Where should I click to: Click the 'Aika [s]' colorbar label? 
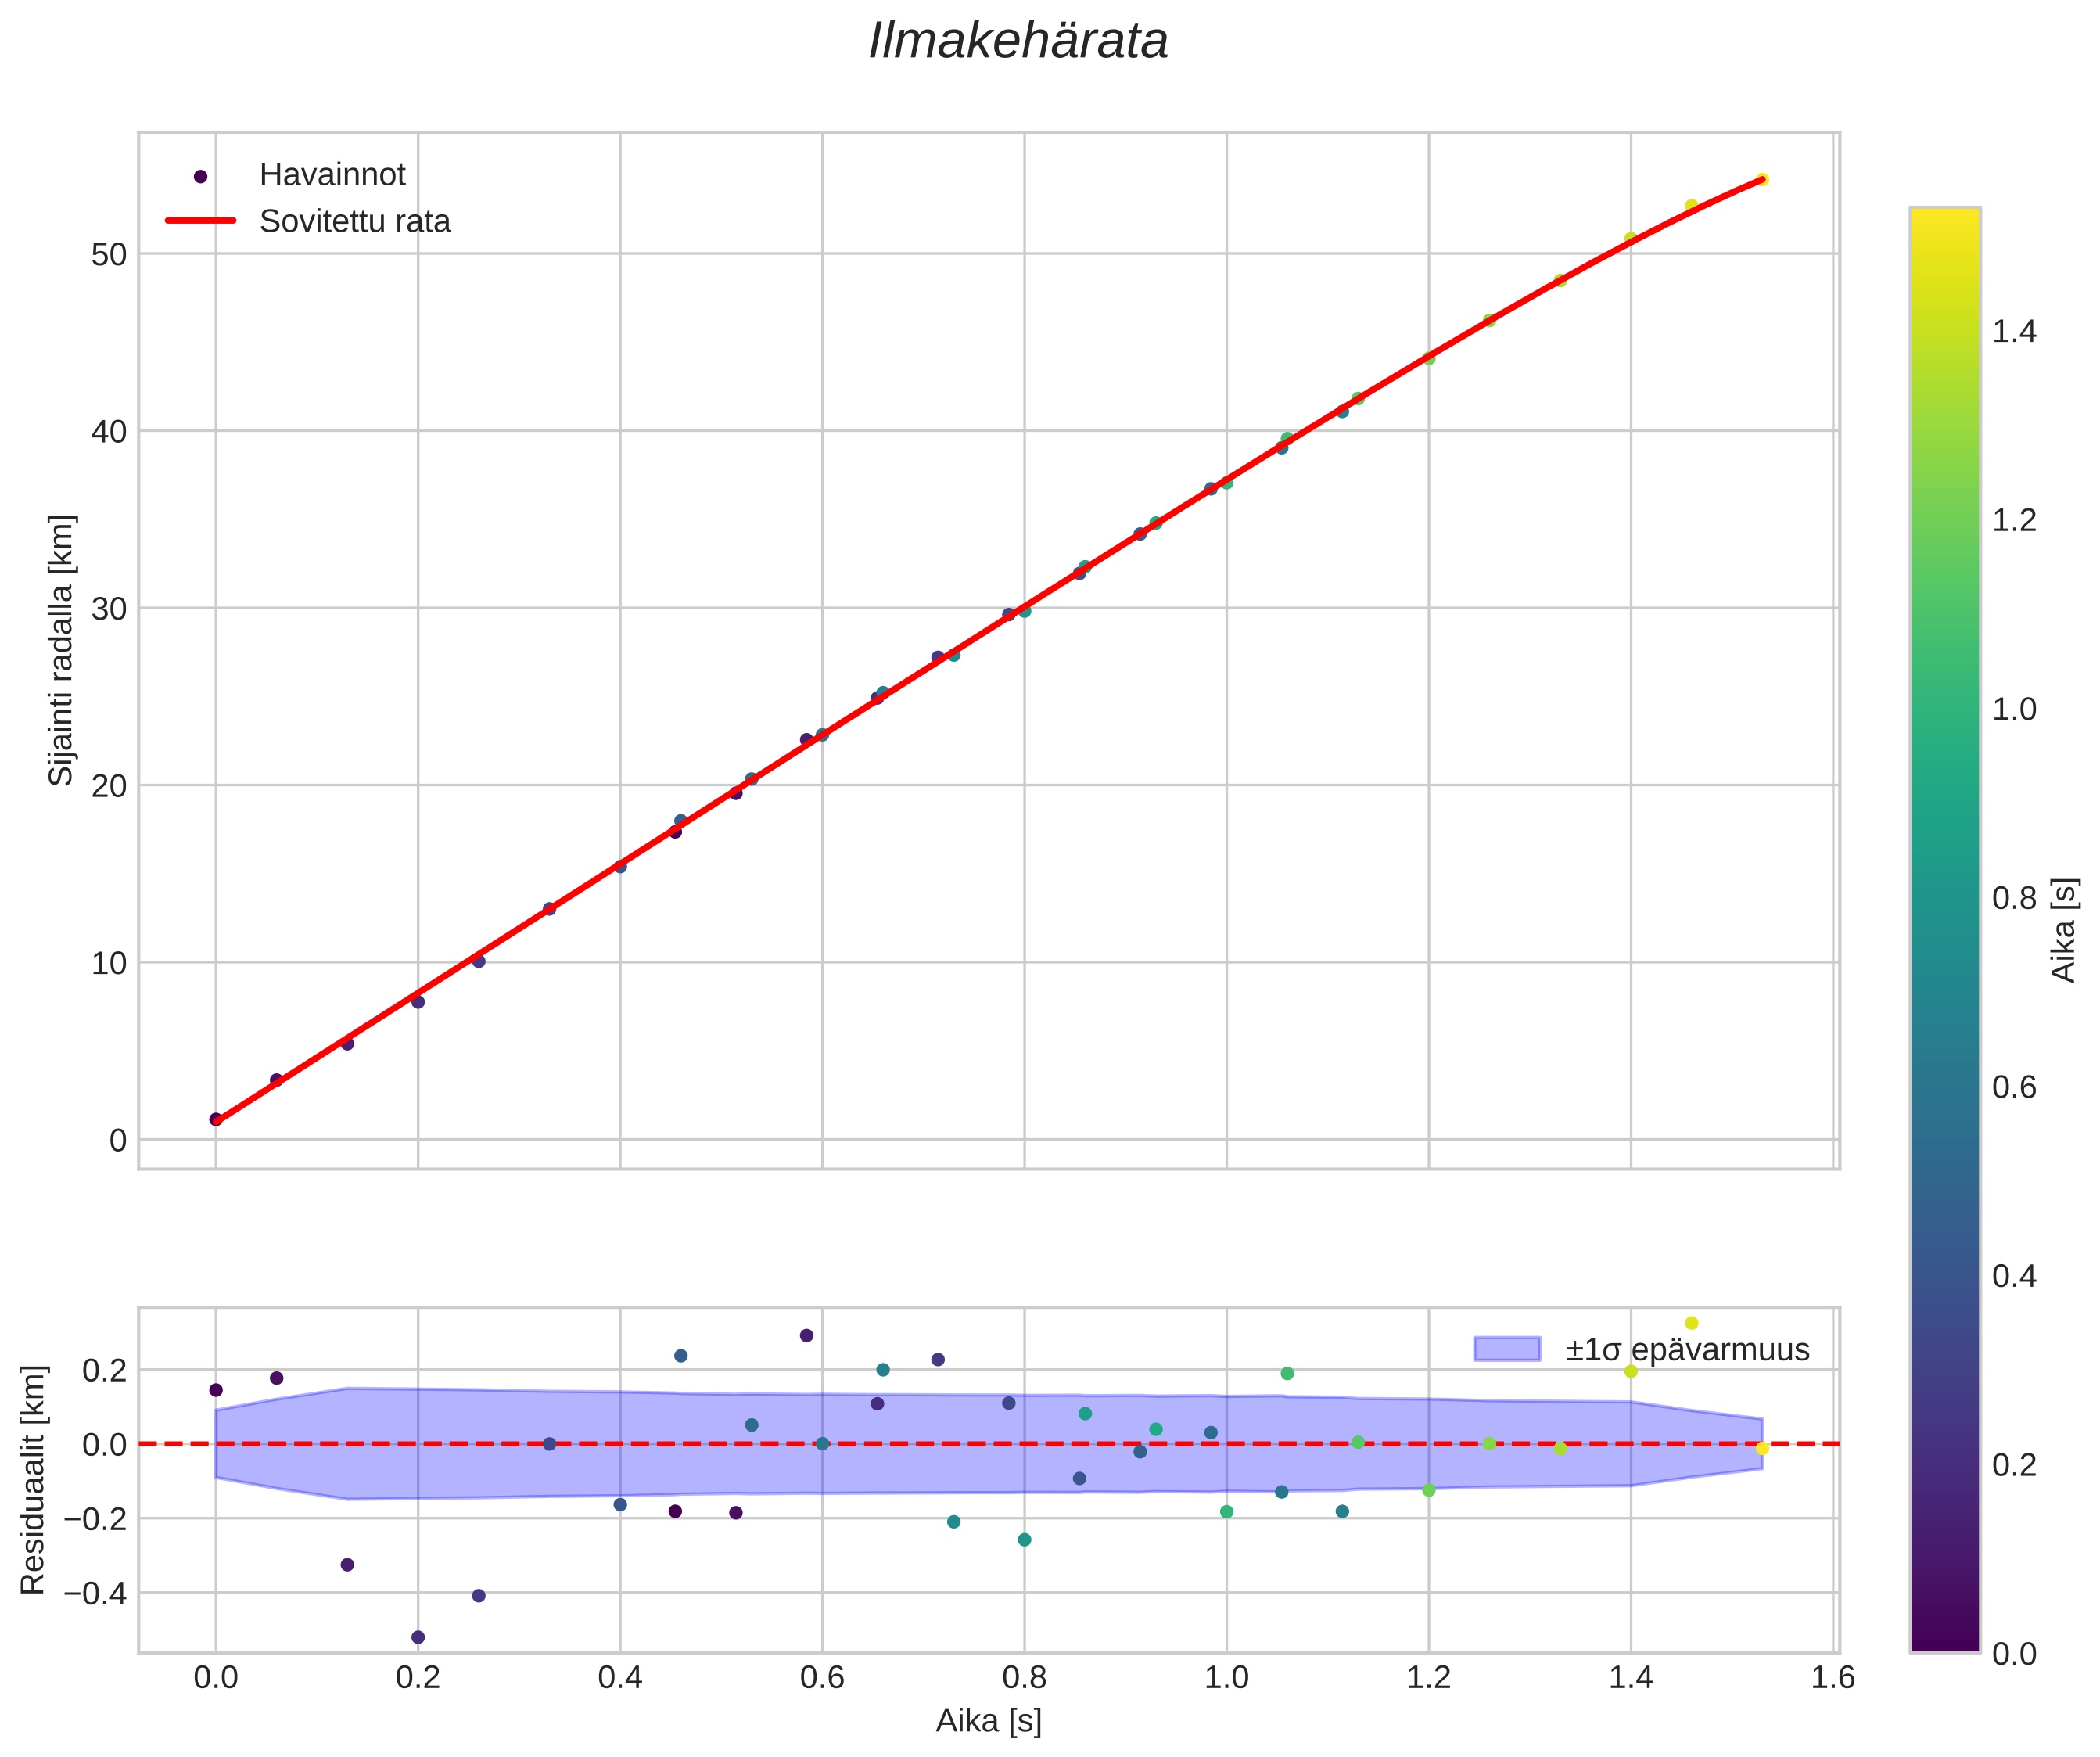[2064, 930]
